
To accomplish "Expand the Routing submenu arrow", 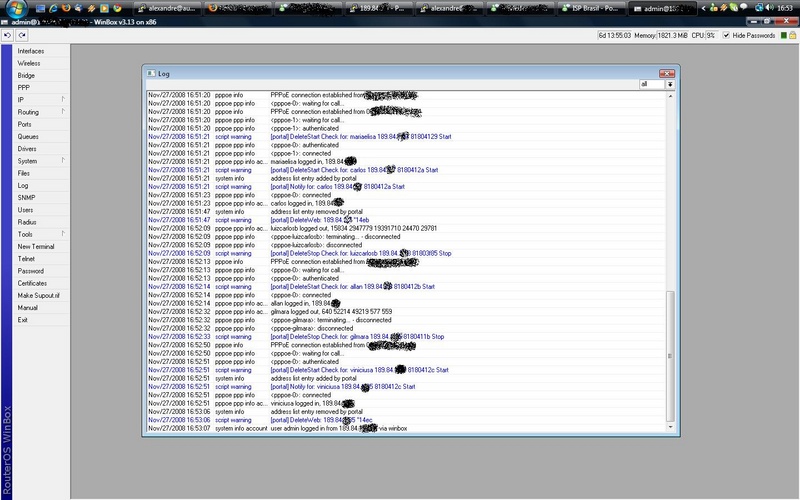I will (x=63, y=111).
